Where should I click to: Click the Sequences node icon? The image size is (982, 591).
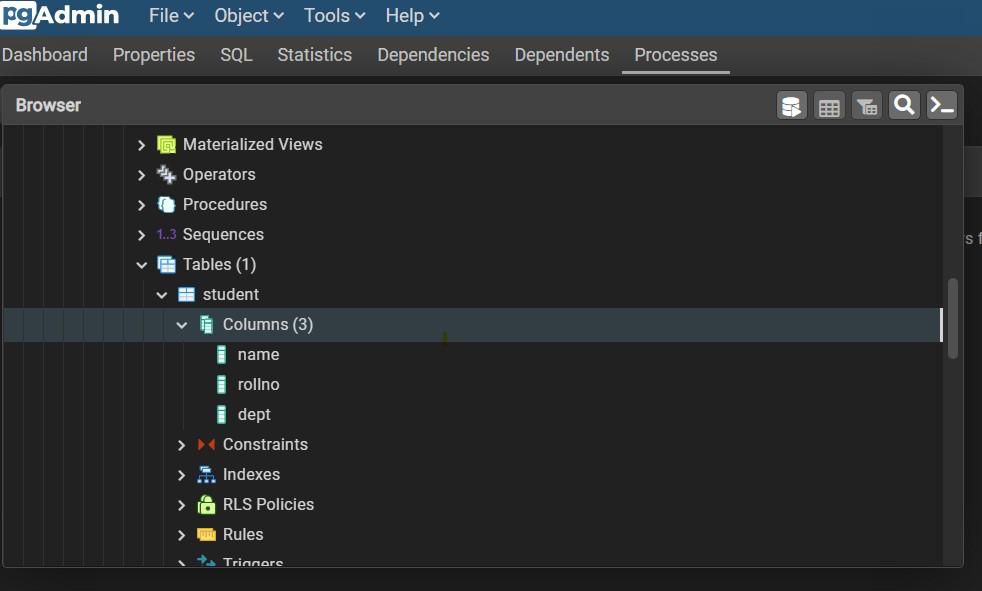pyautogui.click(x=166, y=234)
